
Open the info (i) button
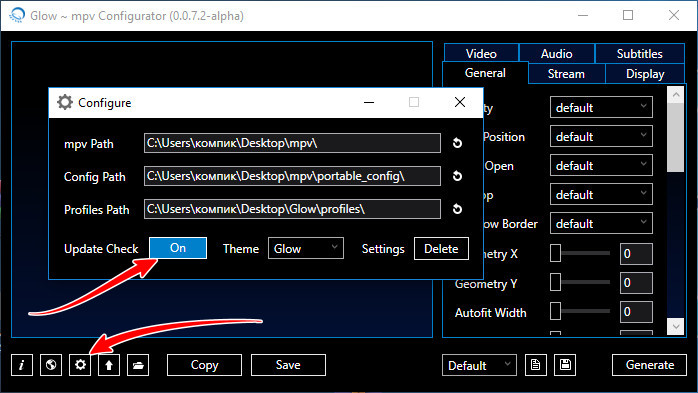22,365
